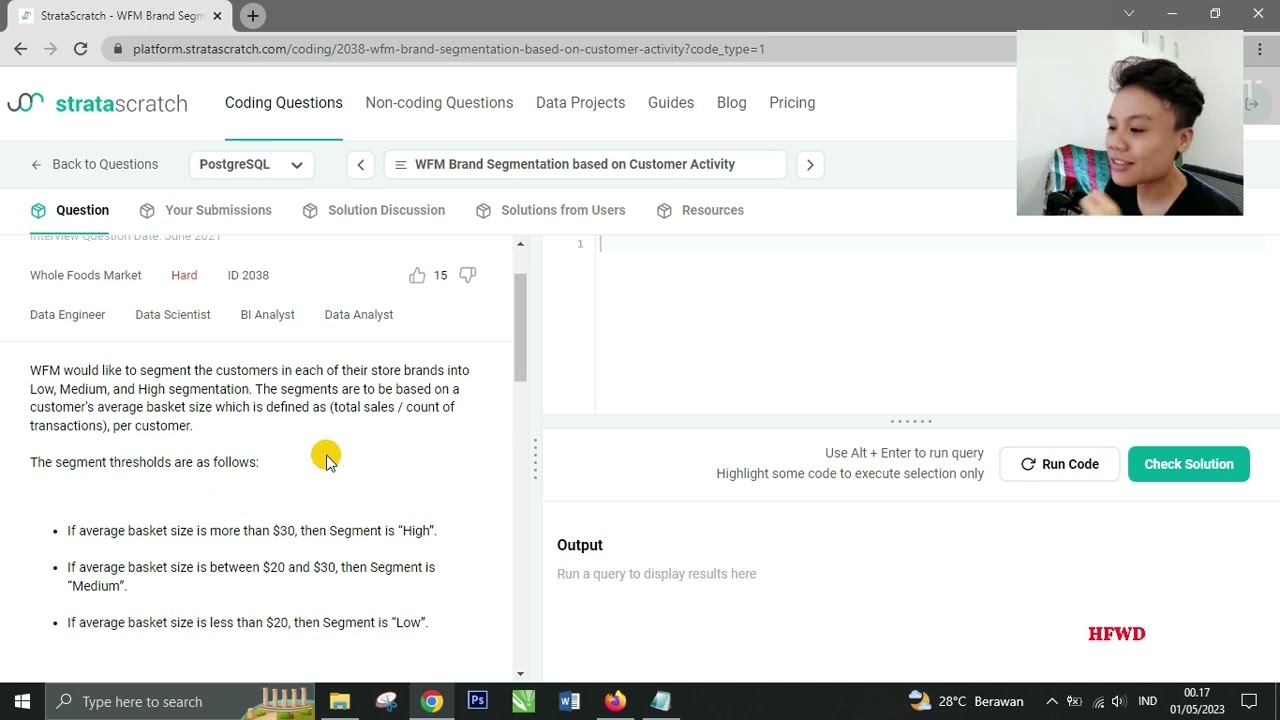1280x720 pixels.
Task: Click the volume icon in system tray
Action: click(1118, 701)
